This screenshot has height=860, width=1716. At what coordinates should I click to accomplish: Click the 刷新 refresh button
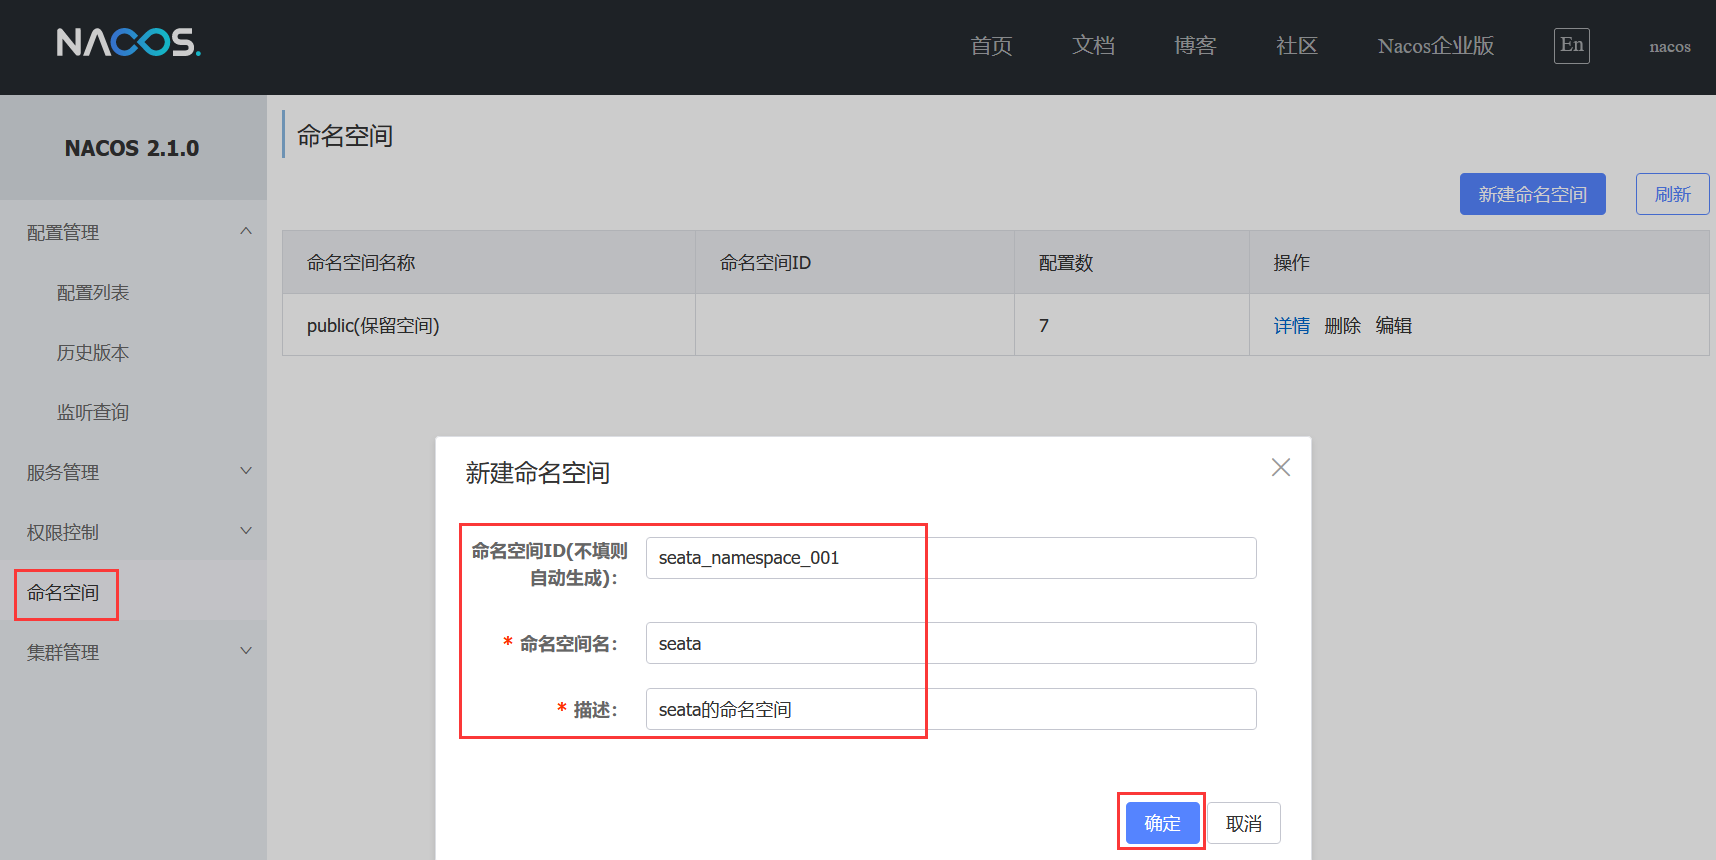(1672, 194)
